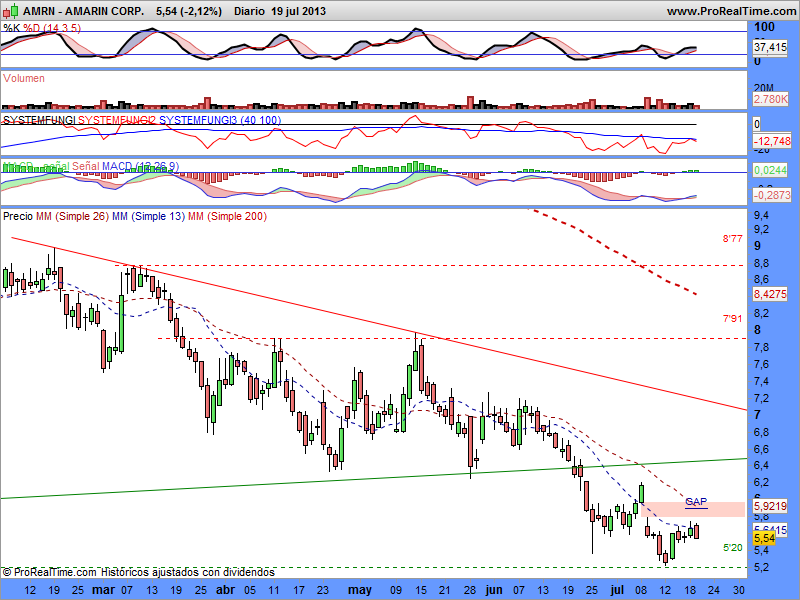Select the 0,0244 MACD histogram value

tap(770, 170)
